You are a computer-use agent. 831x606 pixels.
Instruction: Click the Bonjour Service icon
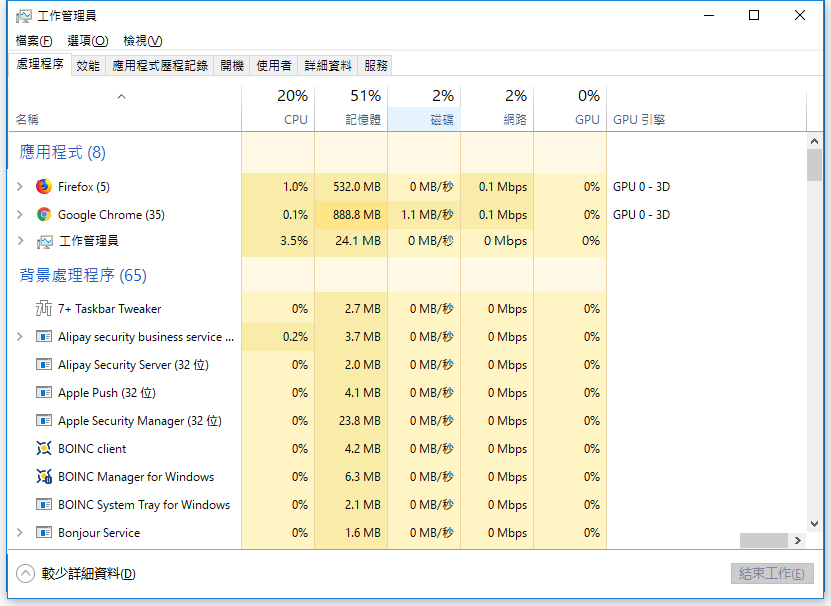tap(44, 532)
